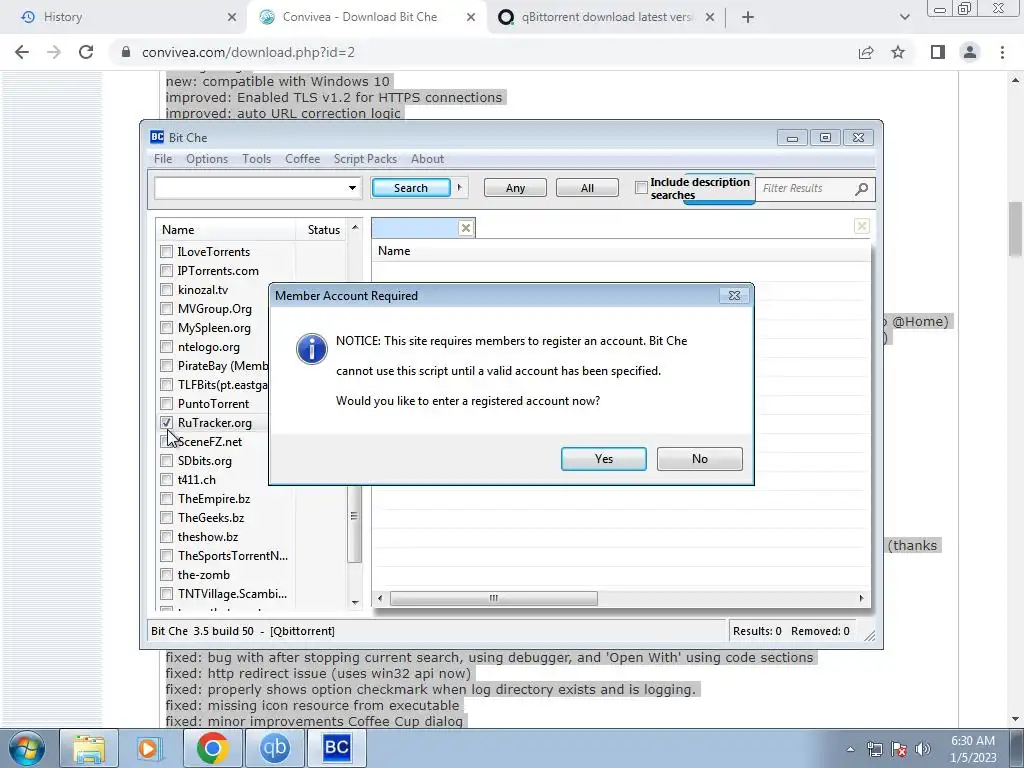Click the Bit Che BC title bar icon
This screenshot has height=768, width=1024.
click(x=157, y=137)
